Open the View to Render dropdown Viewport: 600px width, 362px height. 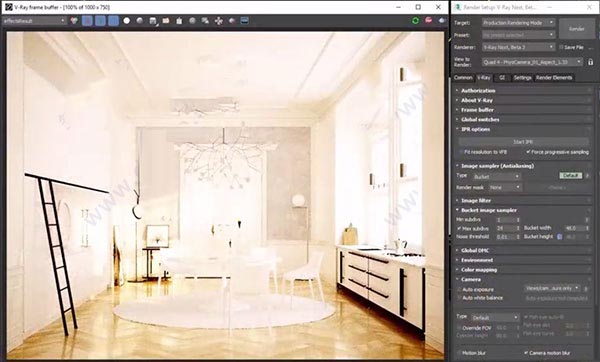coord(532,62)
